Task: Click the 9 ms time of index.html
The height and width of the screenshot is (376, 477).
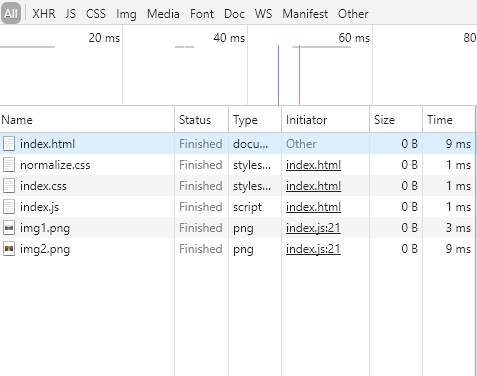Action: pyautogui.click(x=458, y=144)
